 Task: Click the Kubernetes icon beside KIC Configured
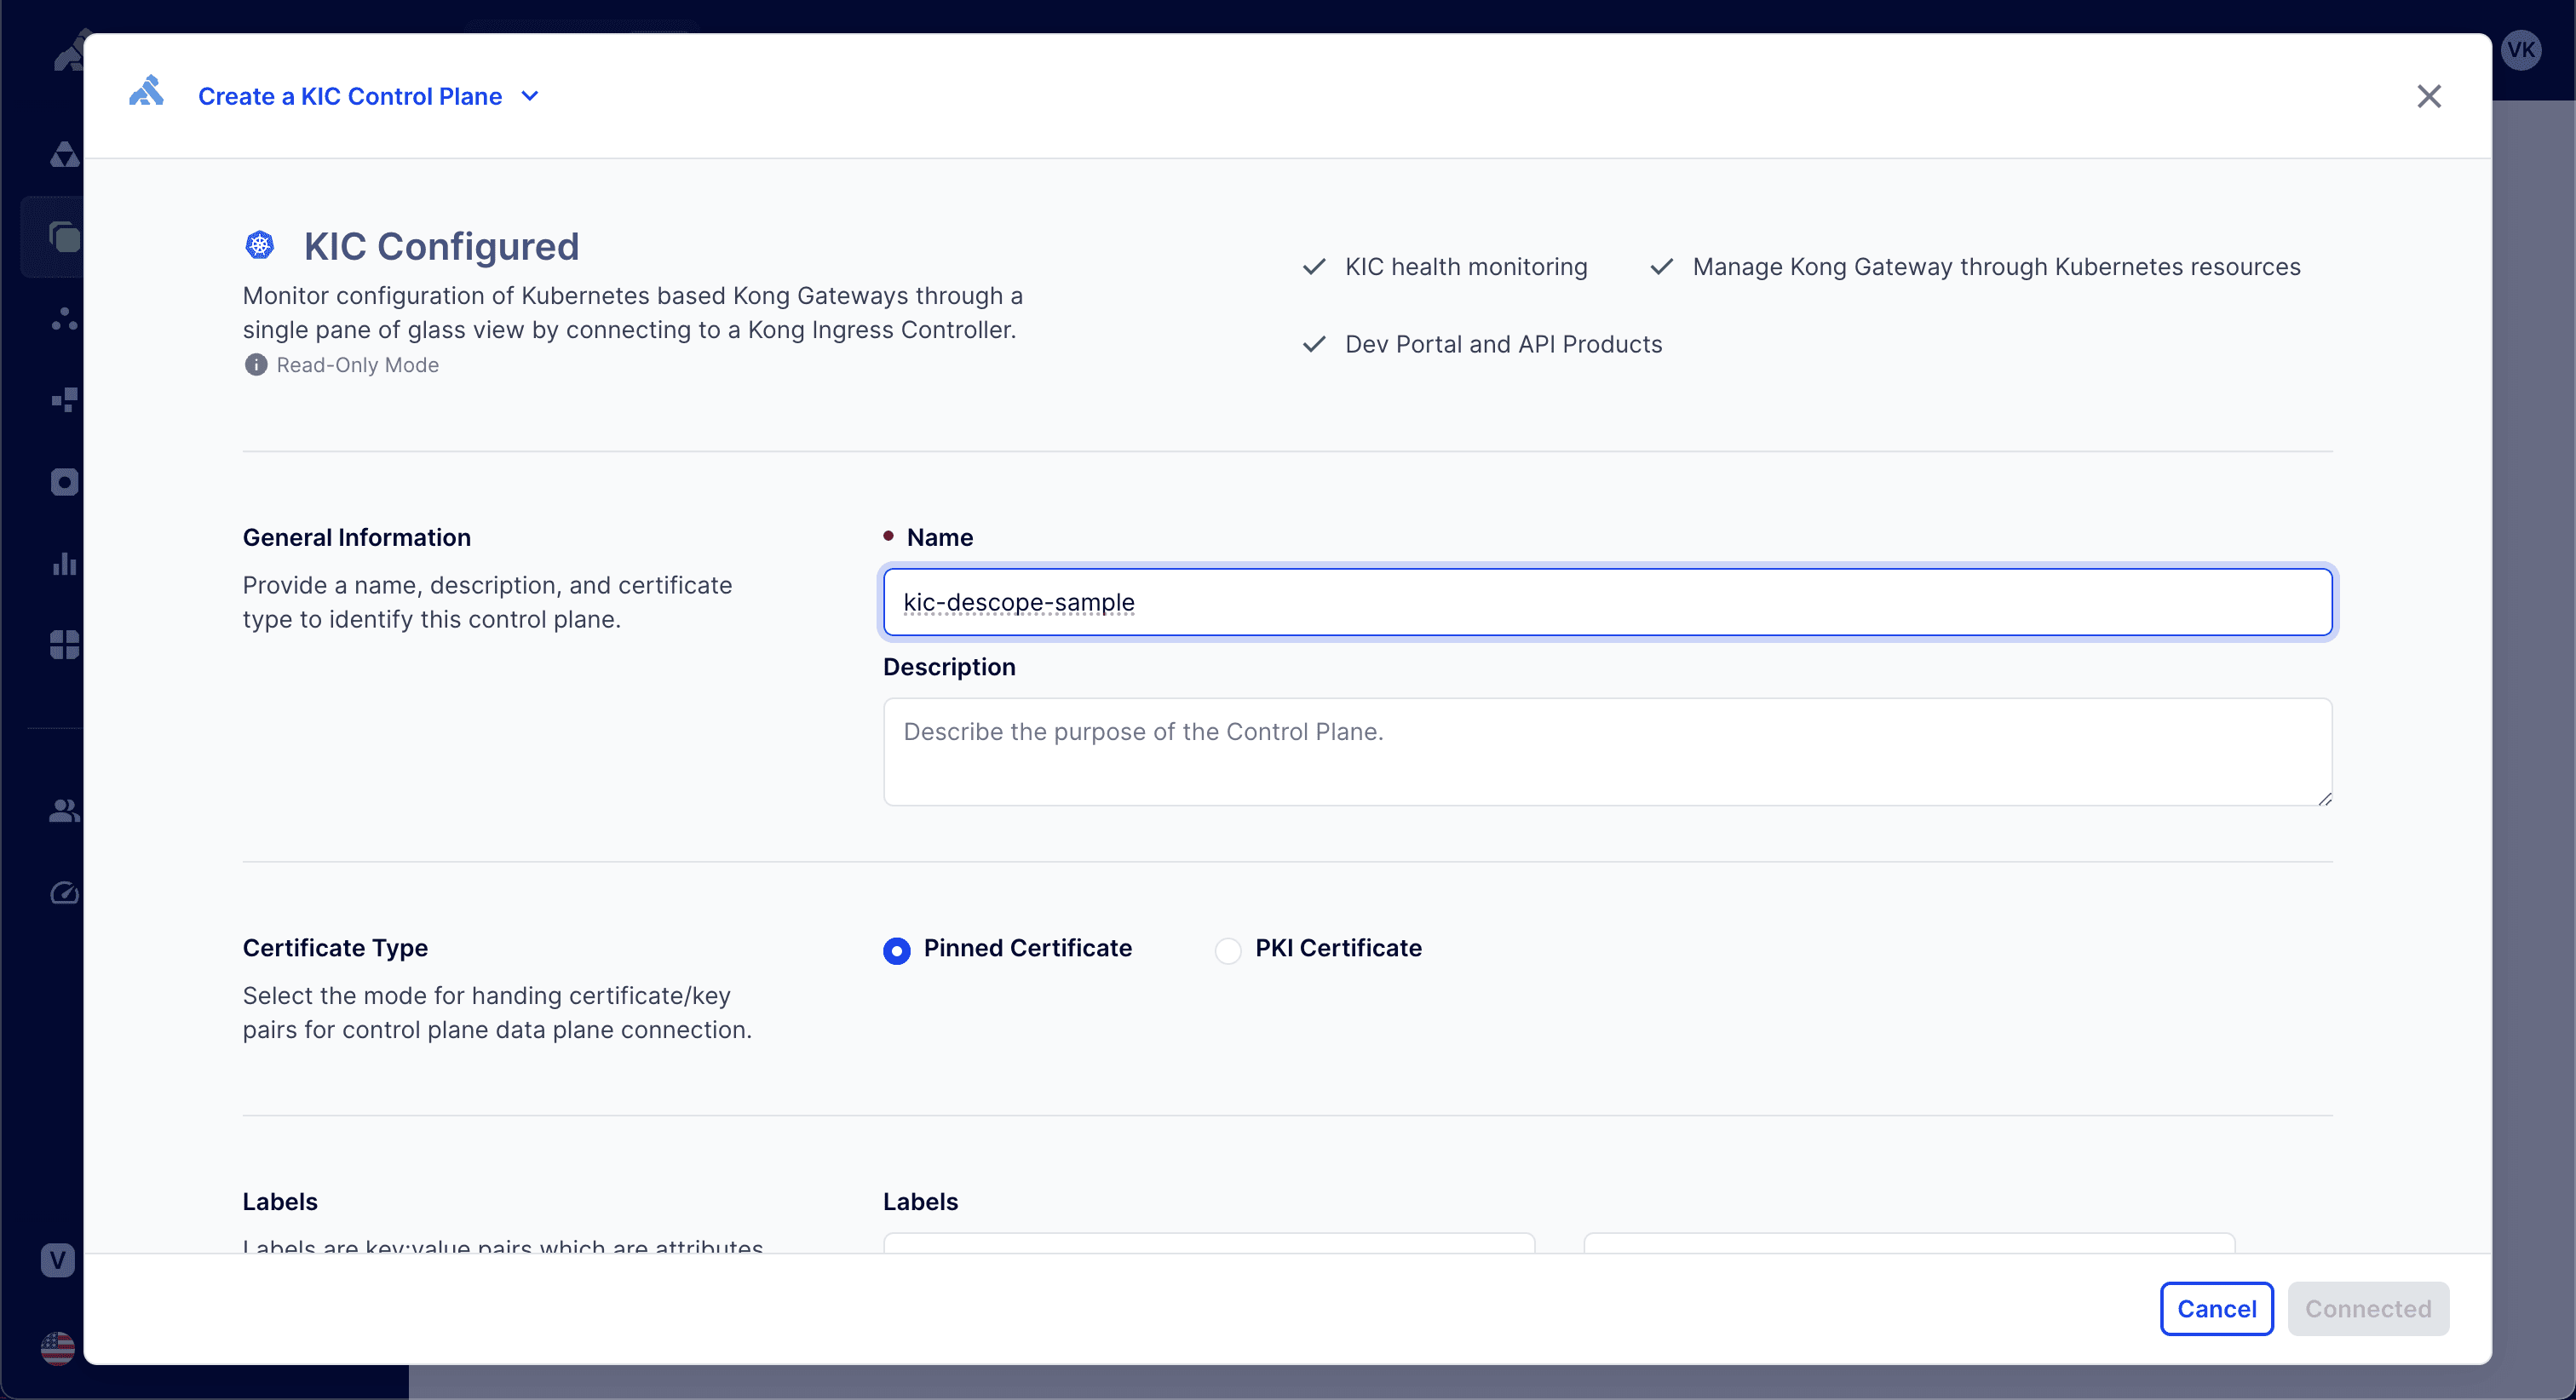pos(260,245)
